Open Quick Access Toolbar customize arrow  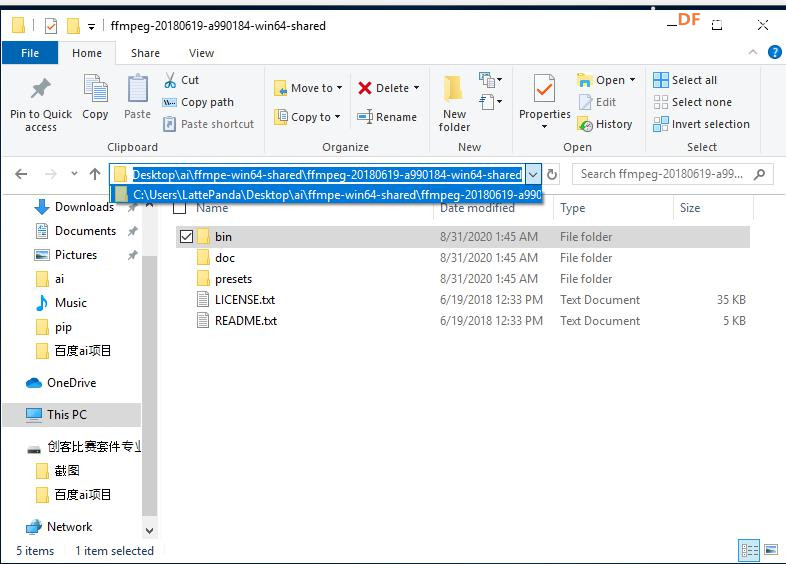[x=91, y=26]
